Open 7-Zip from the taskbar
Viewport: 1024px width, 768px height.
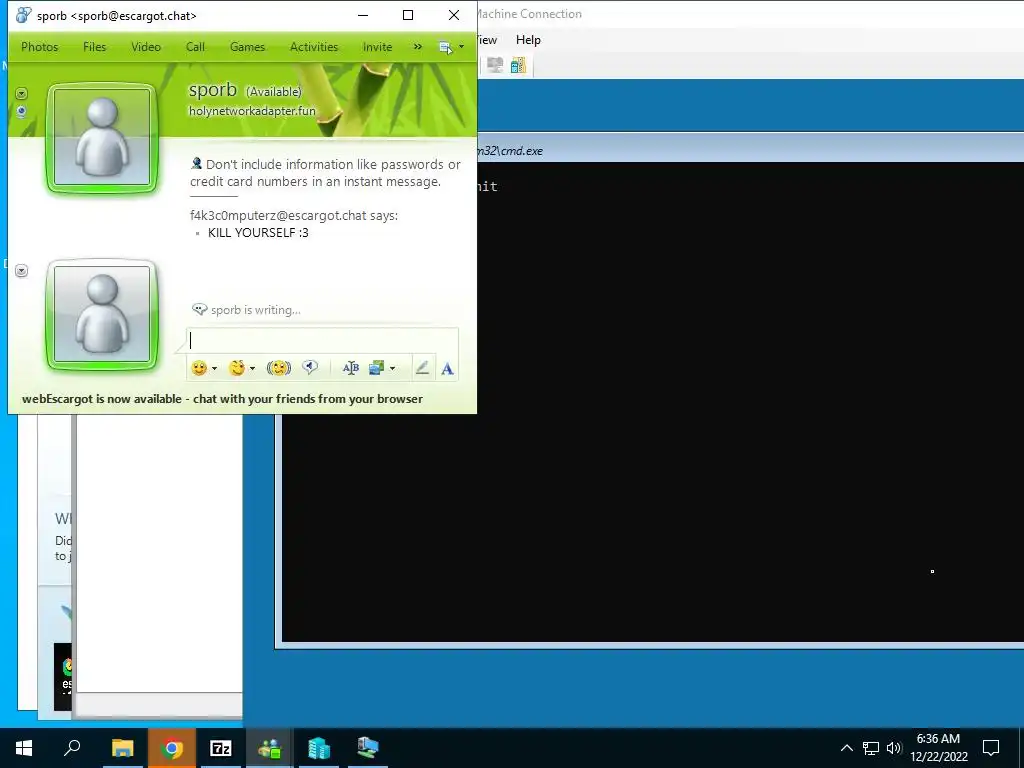click(x=221, y=748)
